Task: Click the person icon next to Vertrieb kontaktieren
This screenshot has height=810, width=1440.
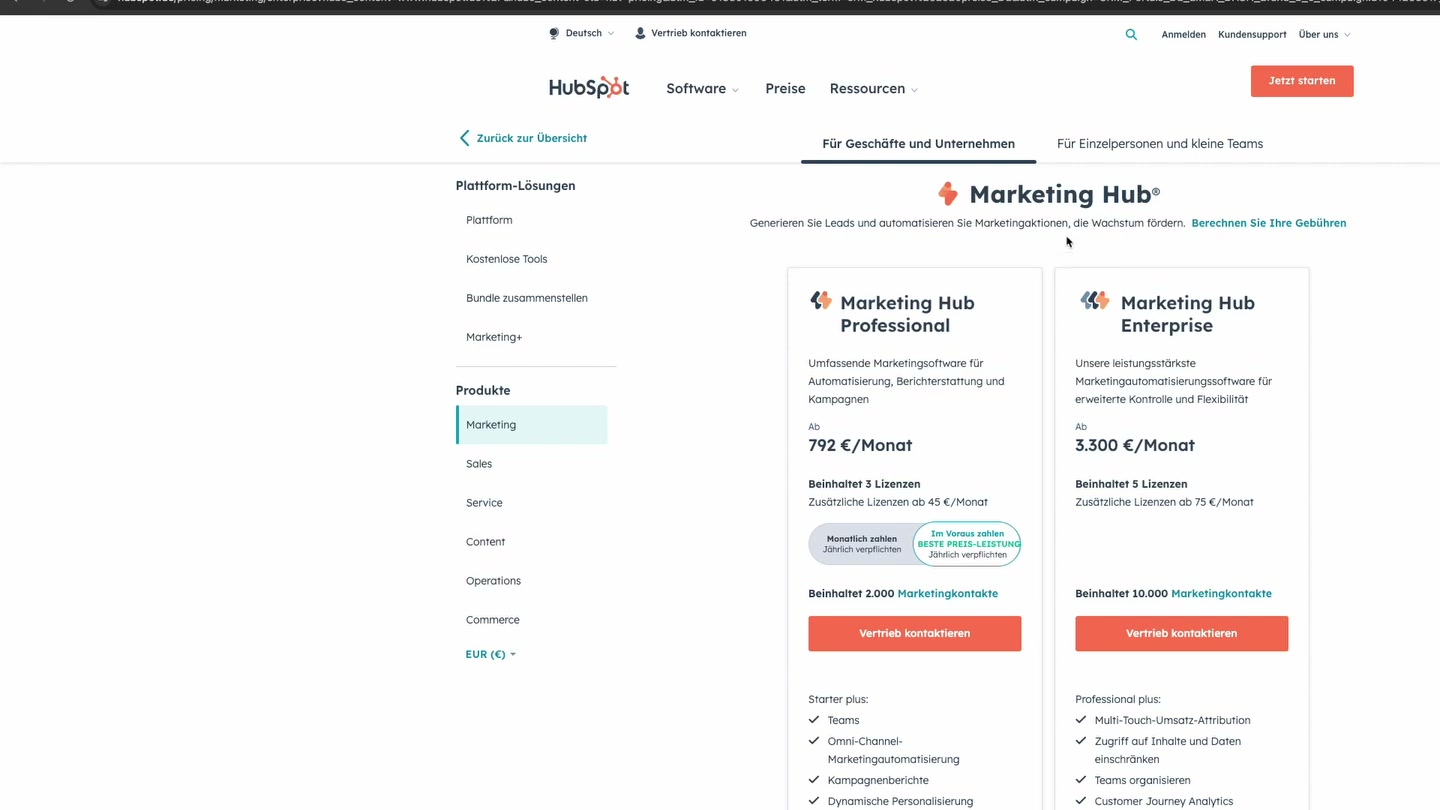Action: [x=639, y=32]
